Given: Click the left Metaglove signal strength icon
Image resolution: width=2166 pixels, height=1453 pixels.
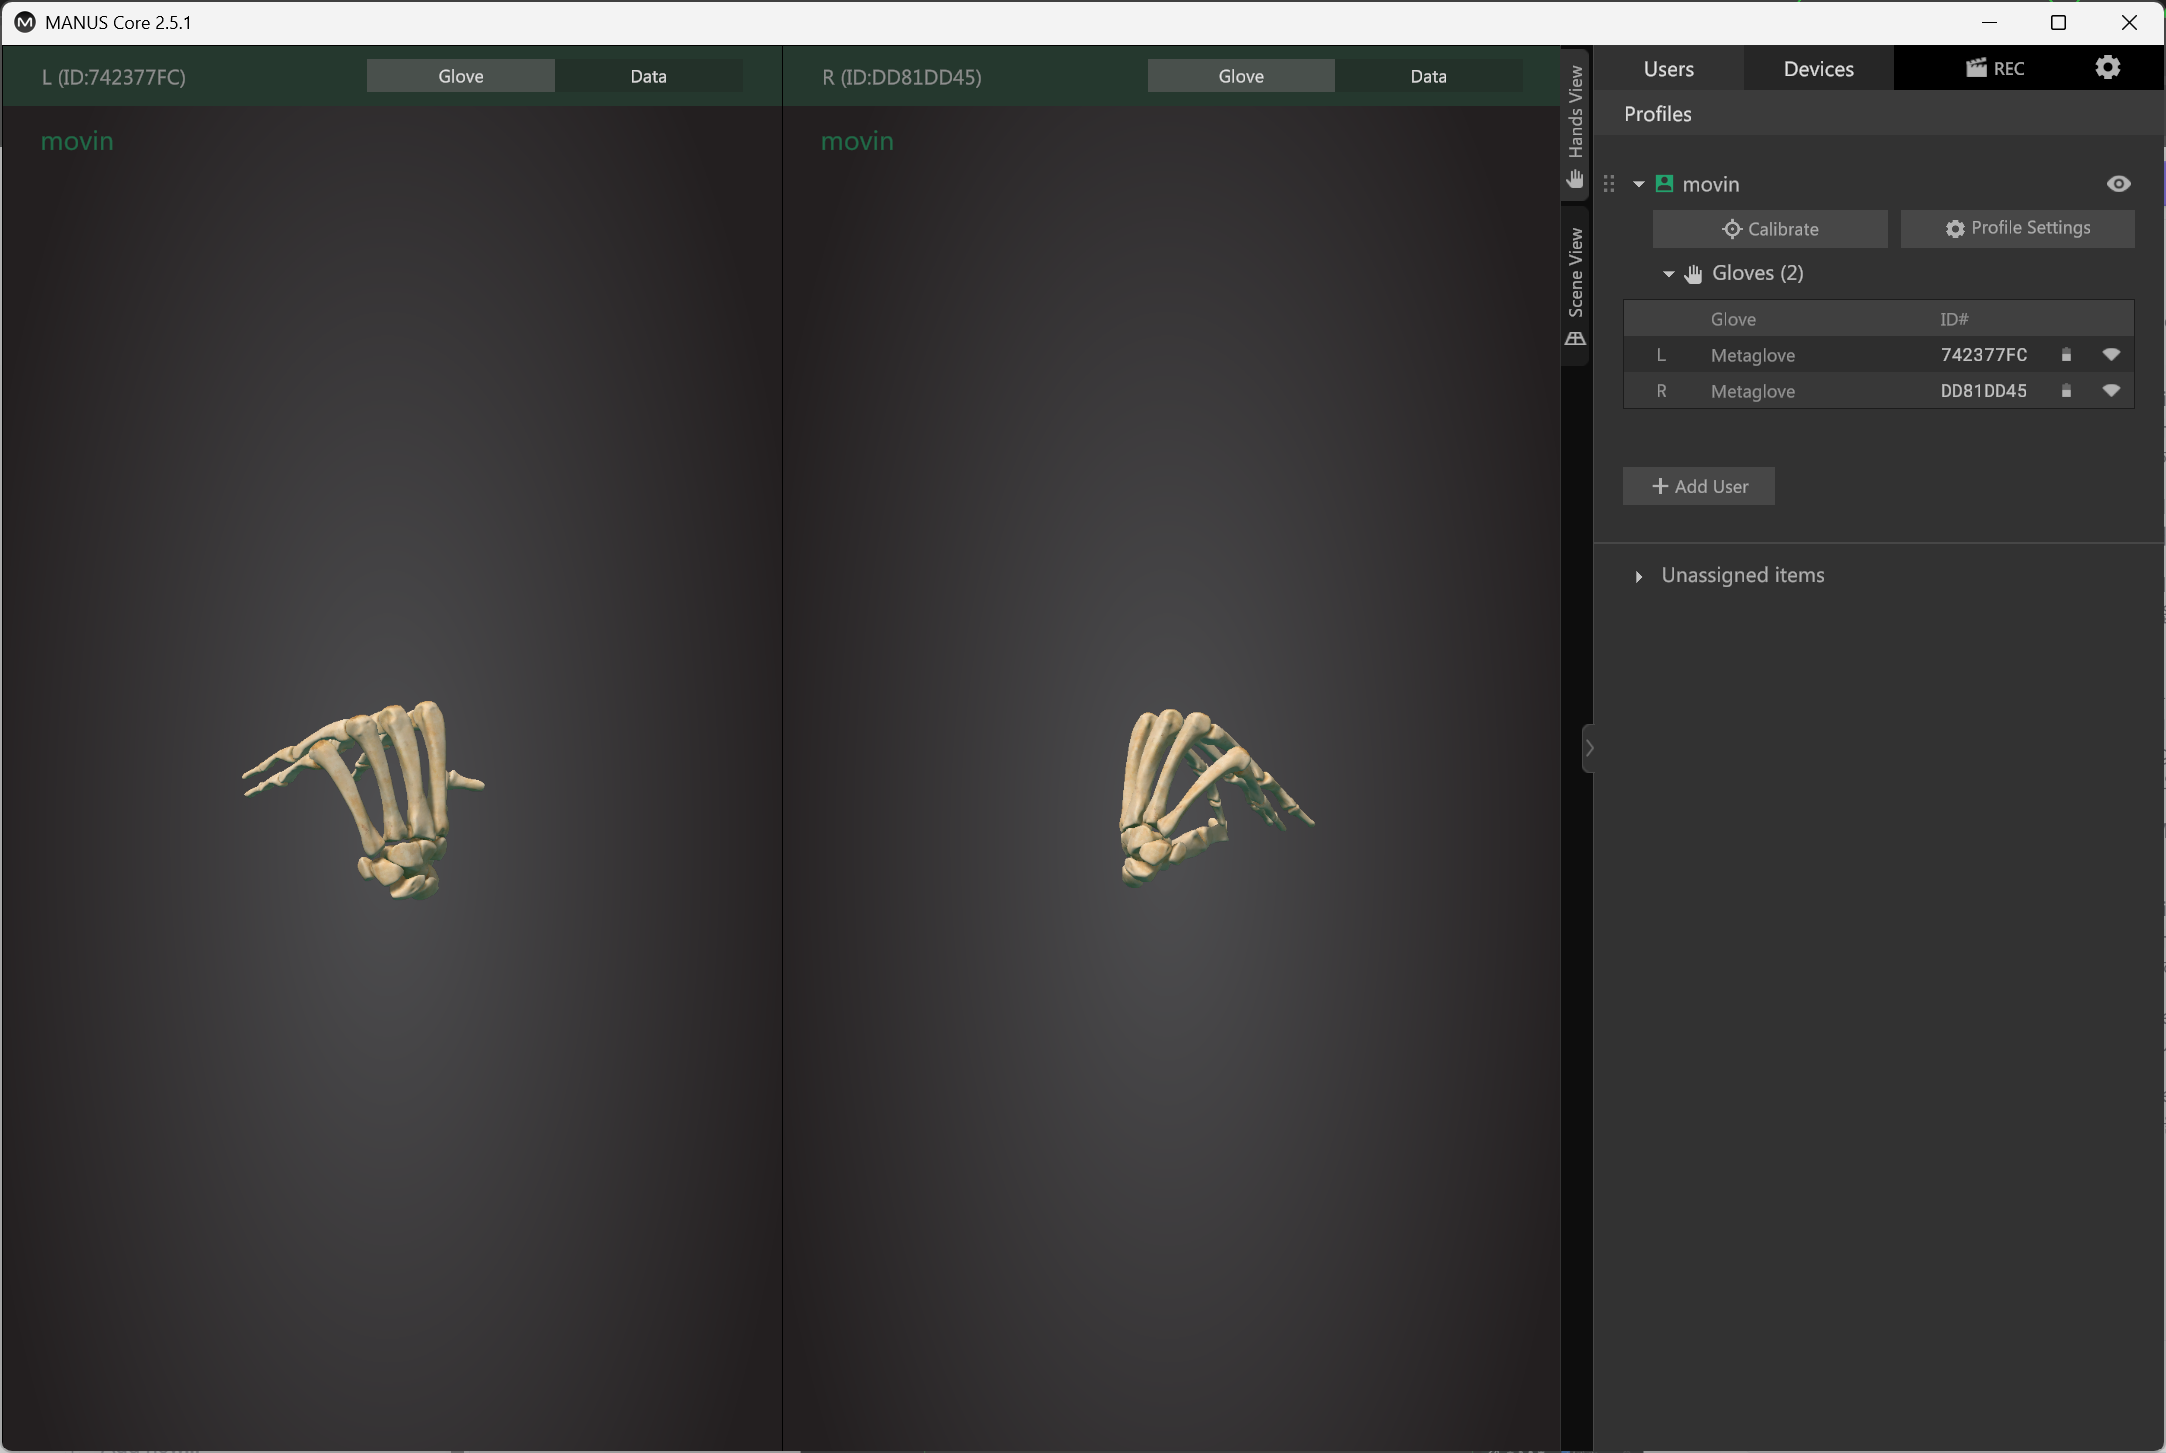Looking at the screenshot, I should point(2111,355).
